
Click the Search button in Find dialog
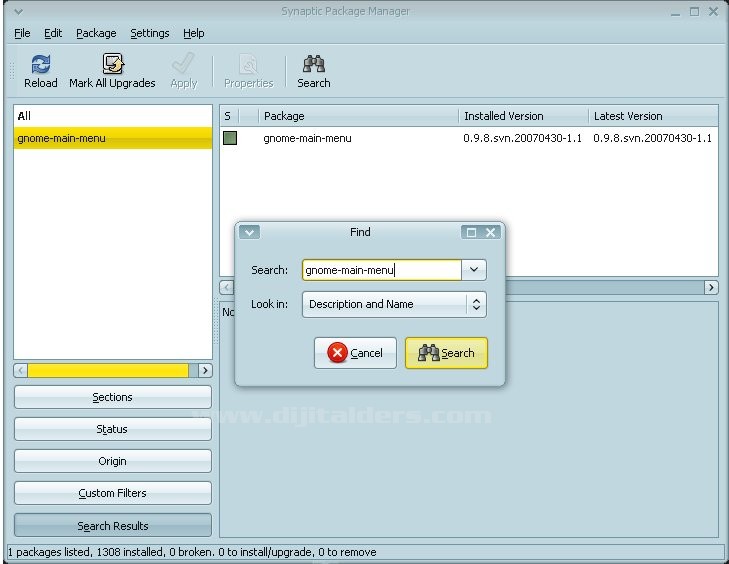(x=446, y=353)
